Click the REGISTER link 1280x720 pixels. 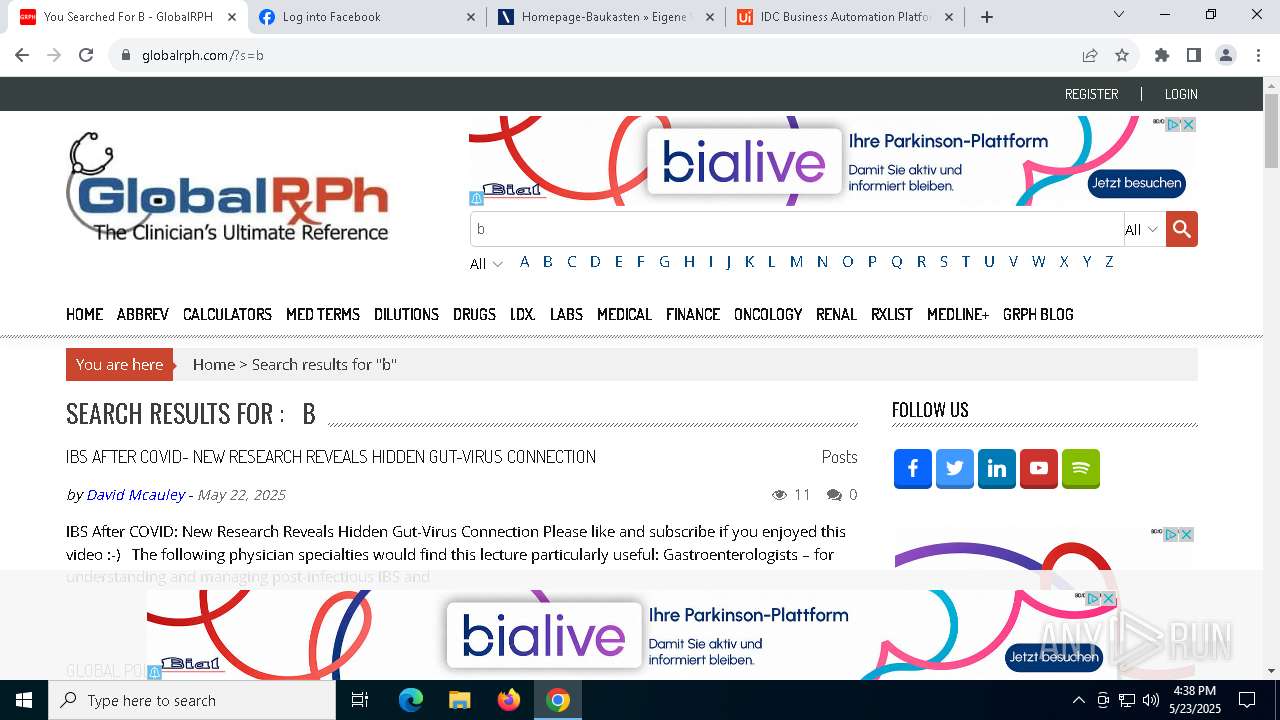pos(1091,94)
